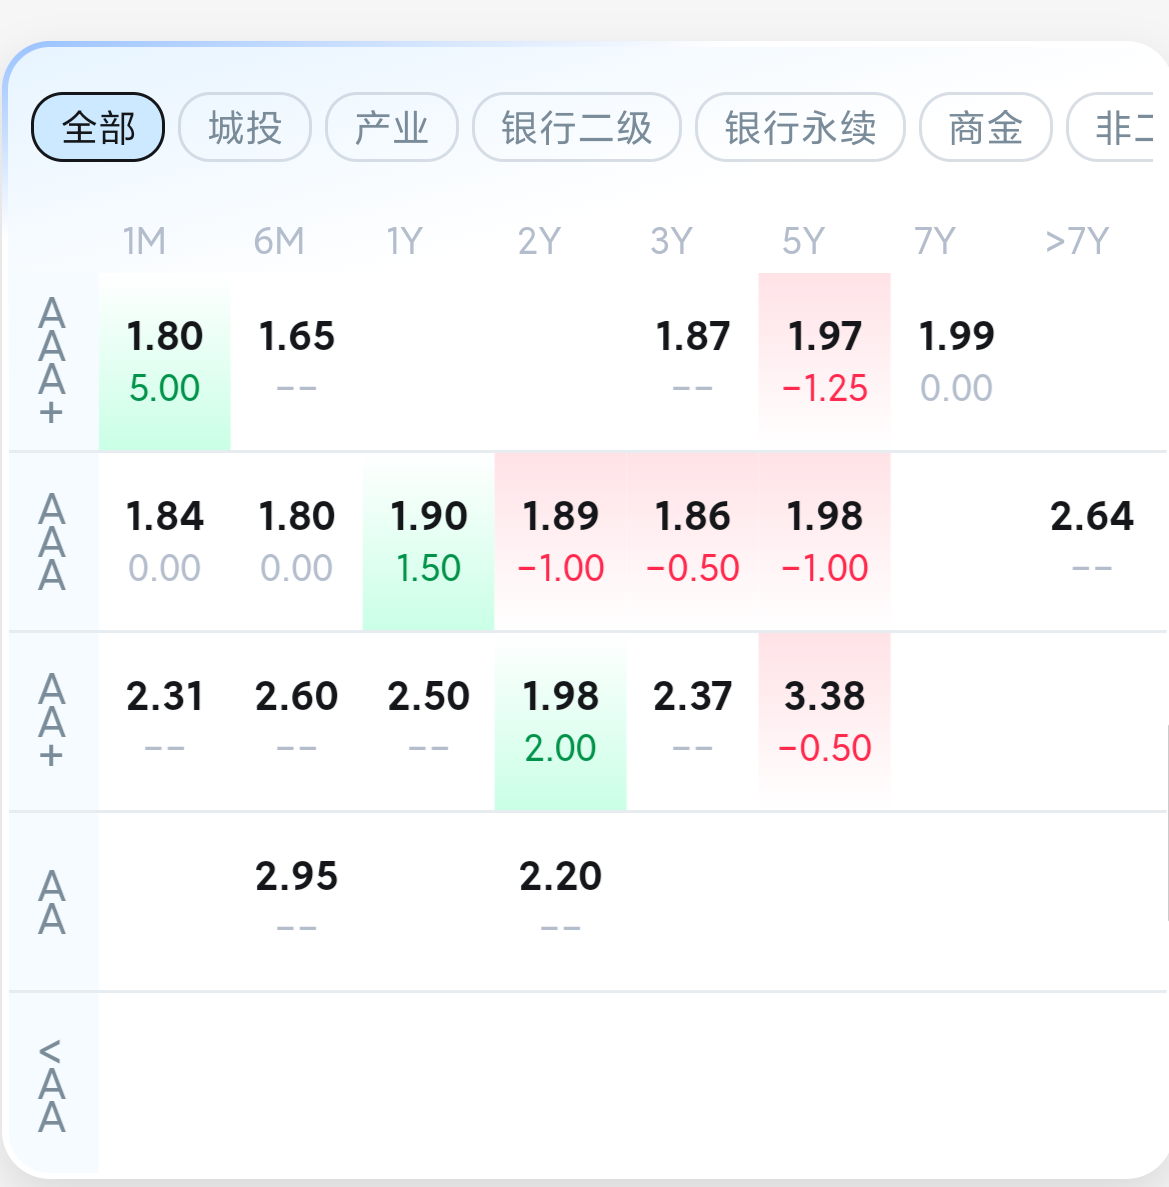Select the 银行二级 filter
The width and height of the screenshot is (1169, 1187).
[576, 127]
